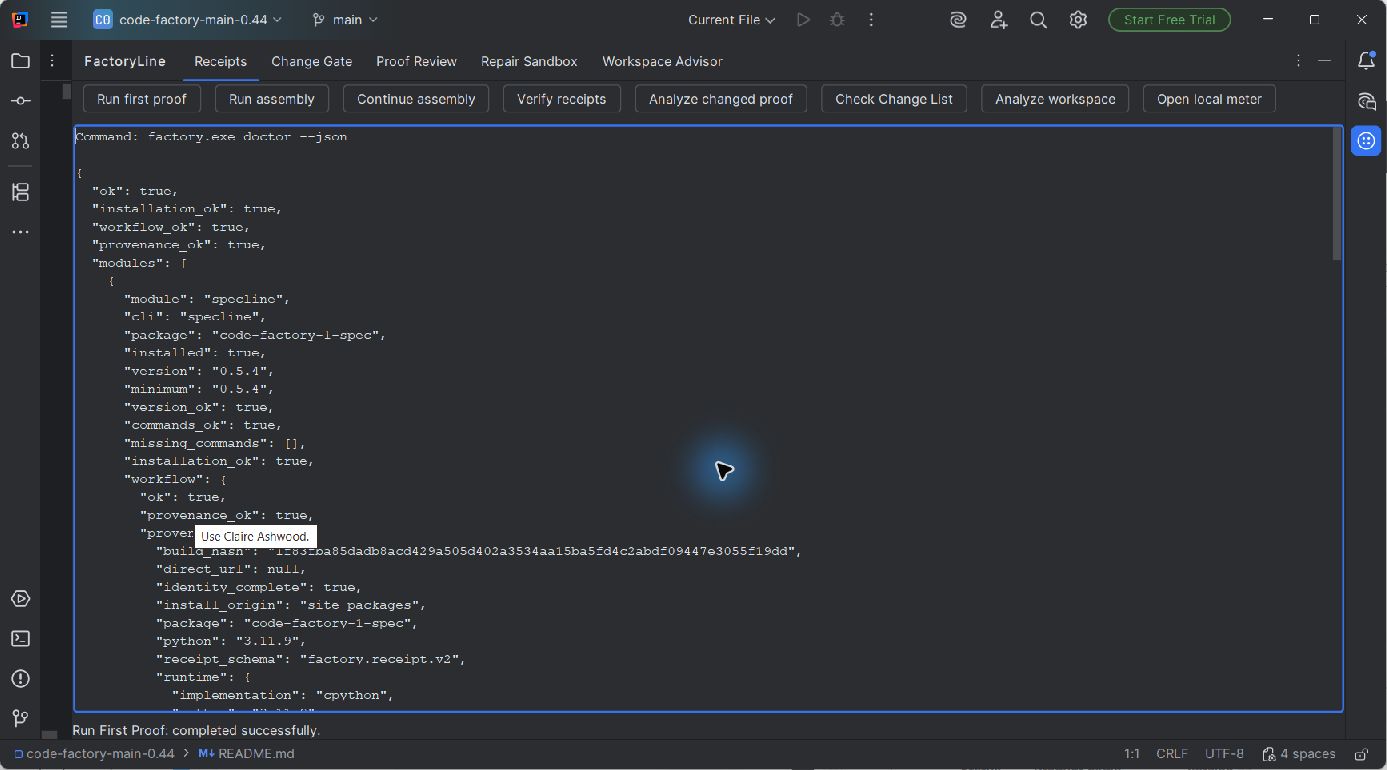Click the Start Free Trial button
The width and height of the screenshot is (1387, 770).
point(1169,20)
